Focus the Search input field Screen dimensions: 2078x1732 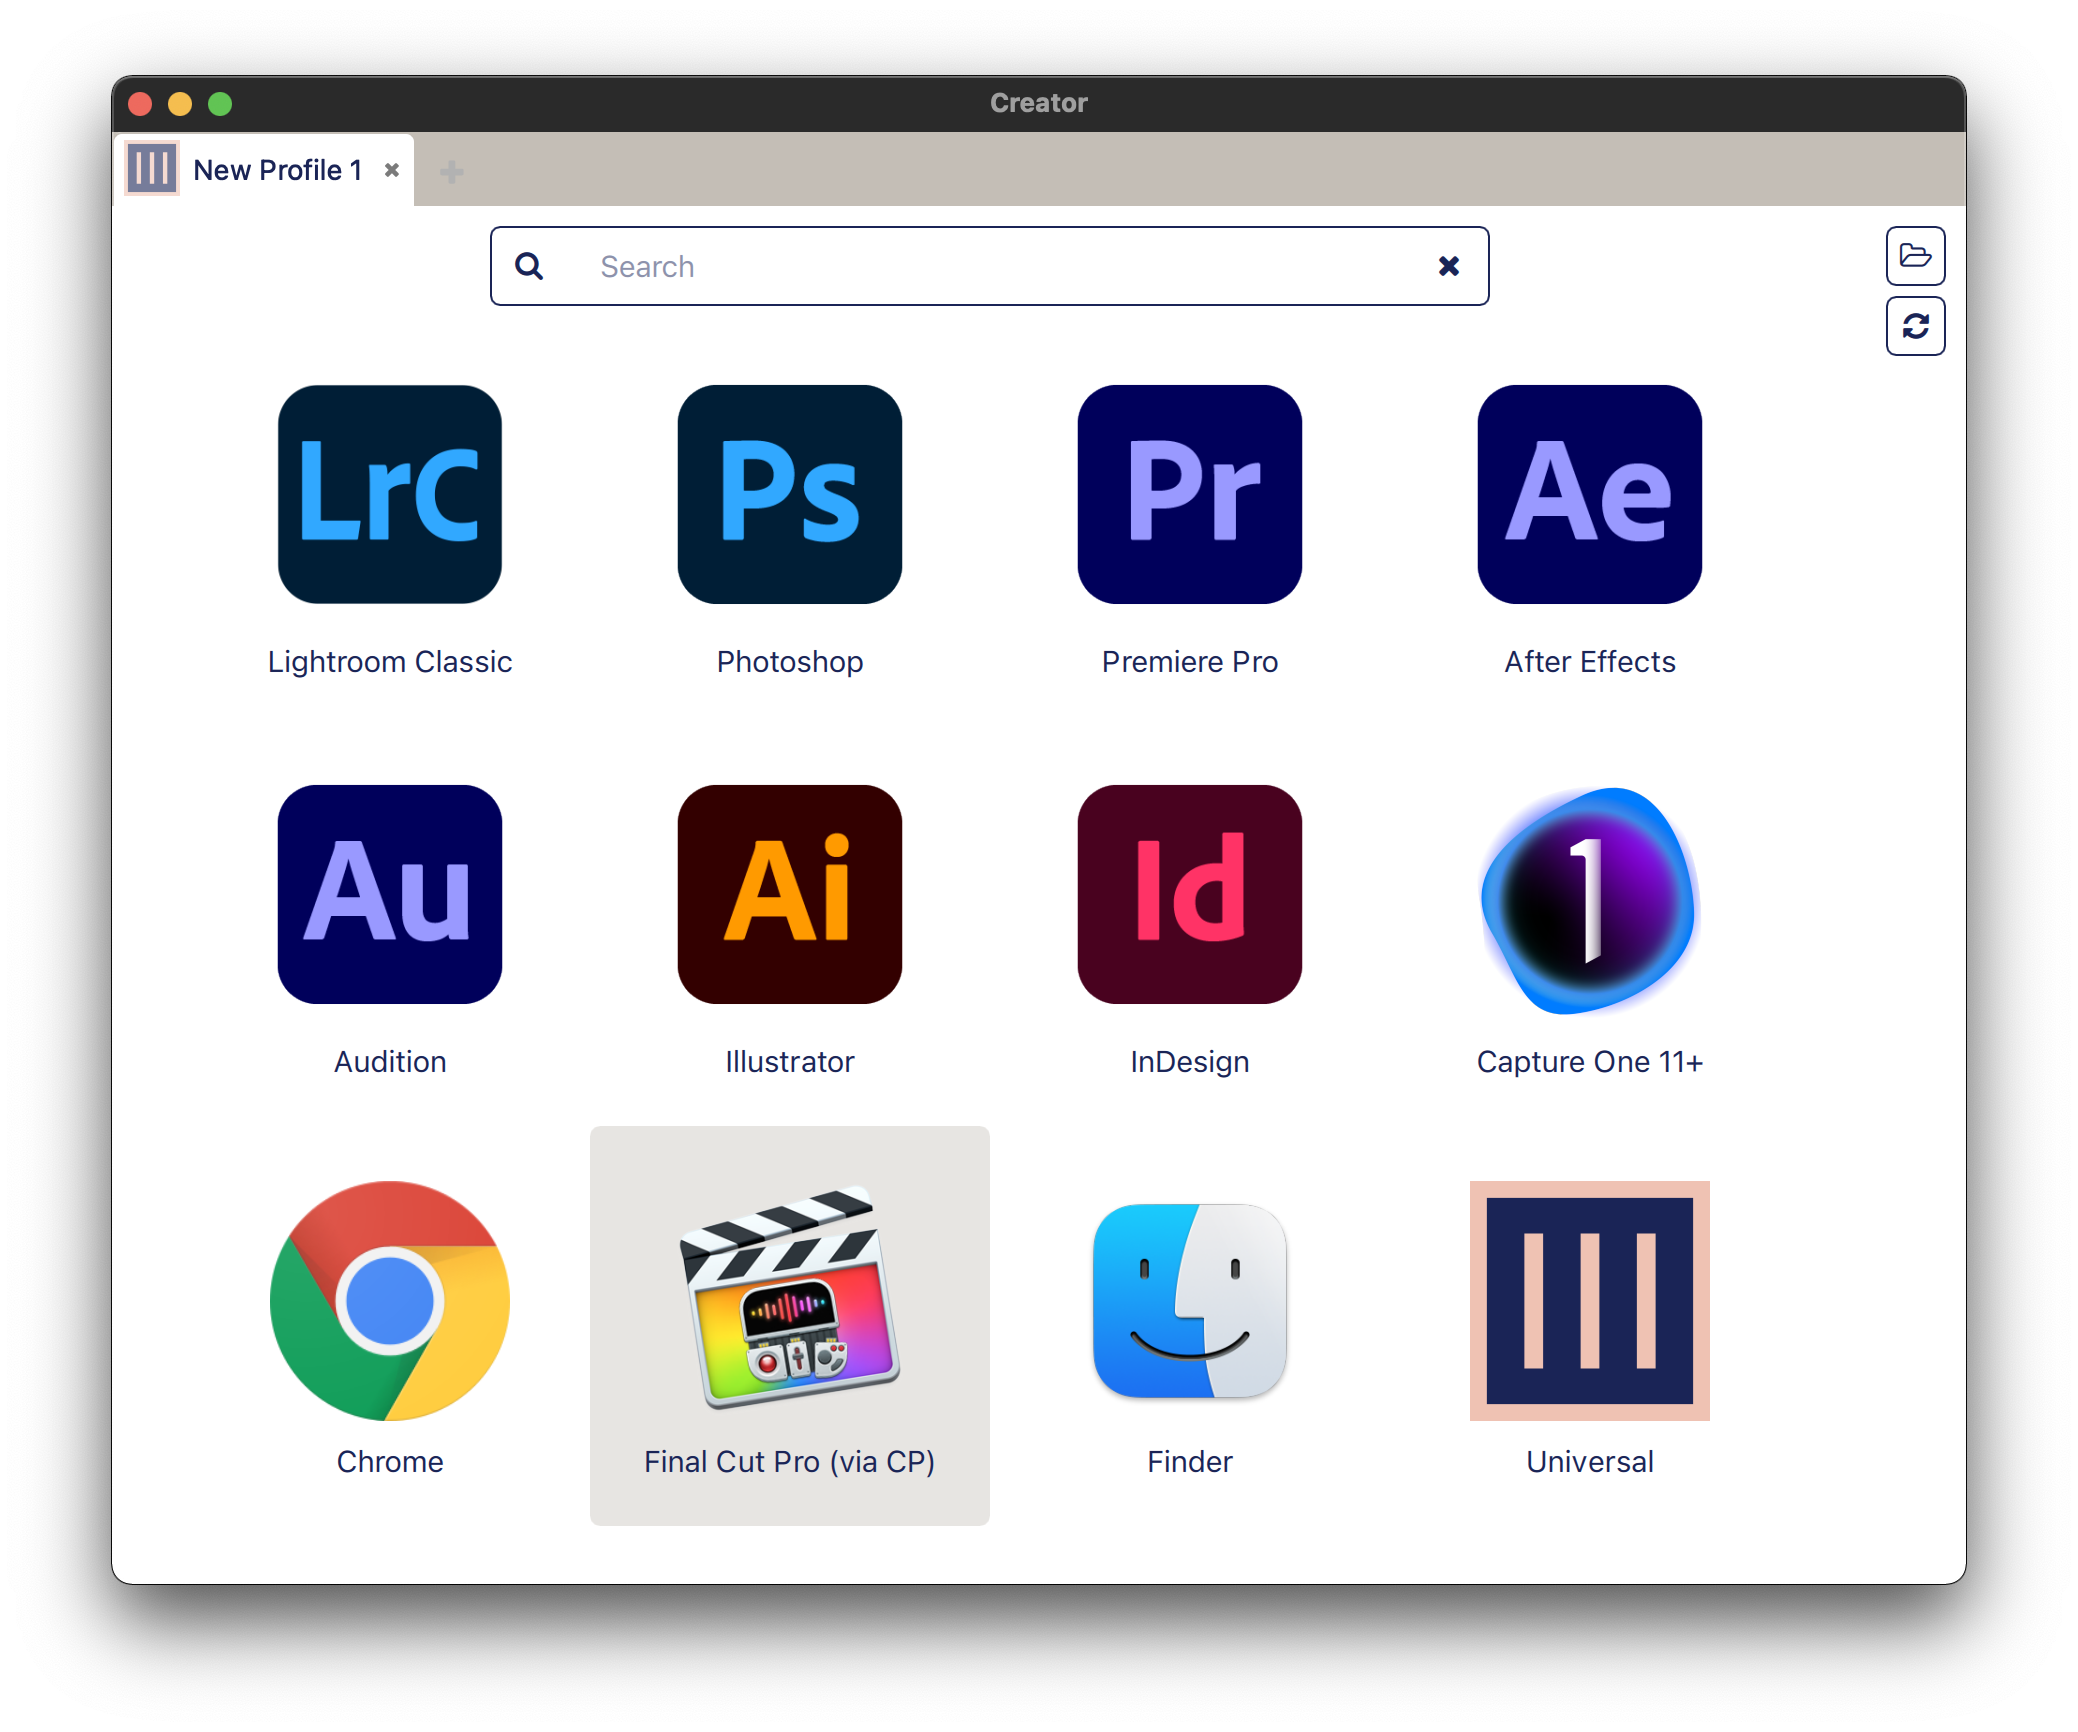coord(990,266)
